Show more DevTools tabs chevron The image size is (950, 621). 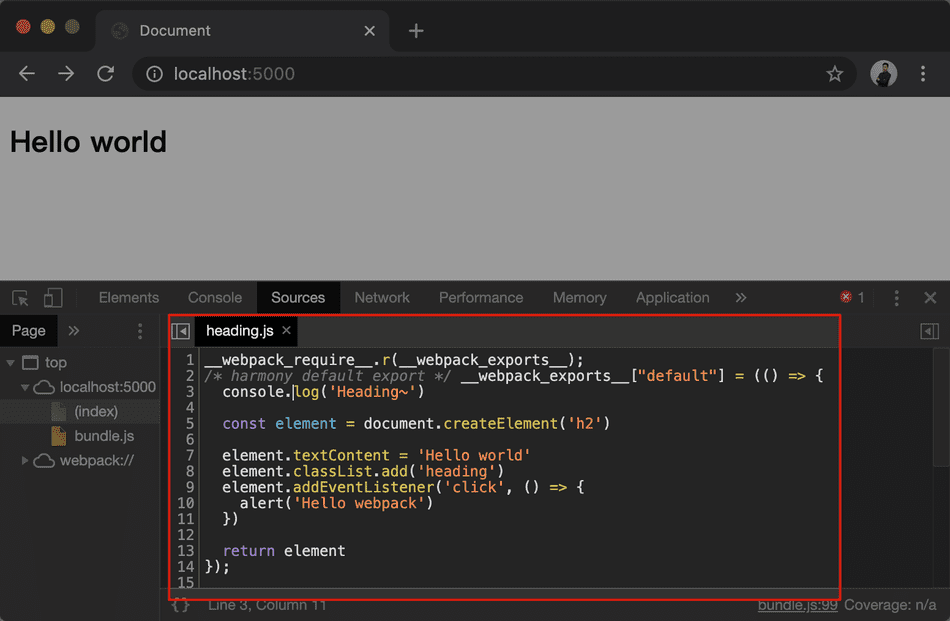coord(740,298)
